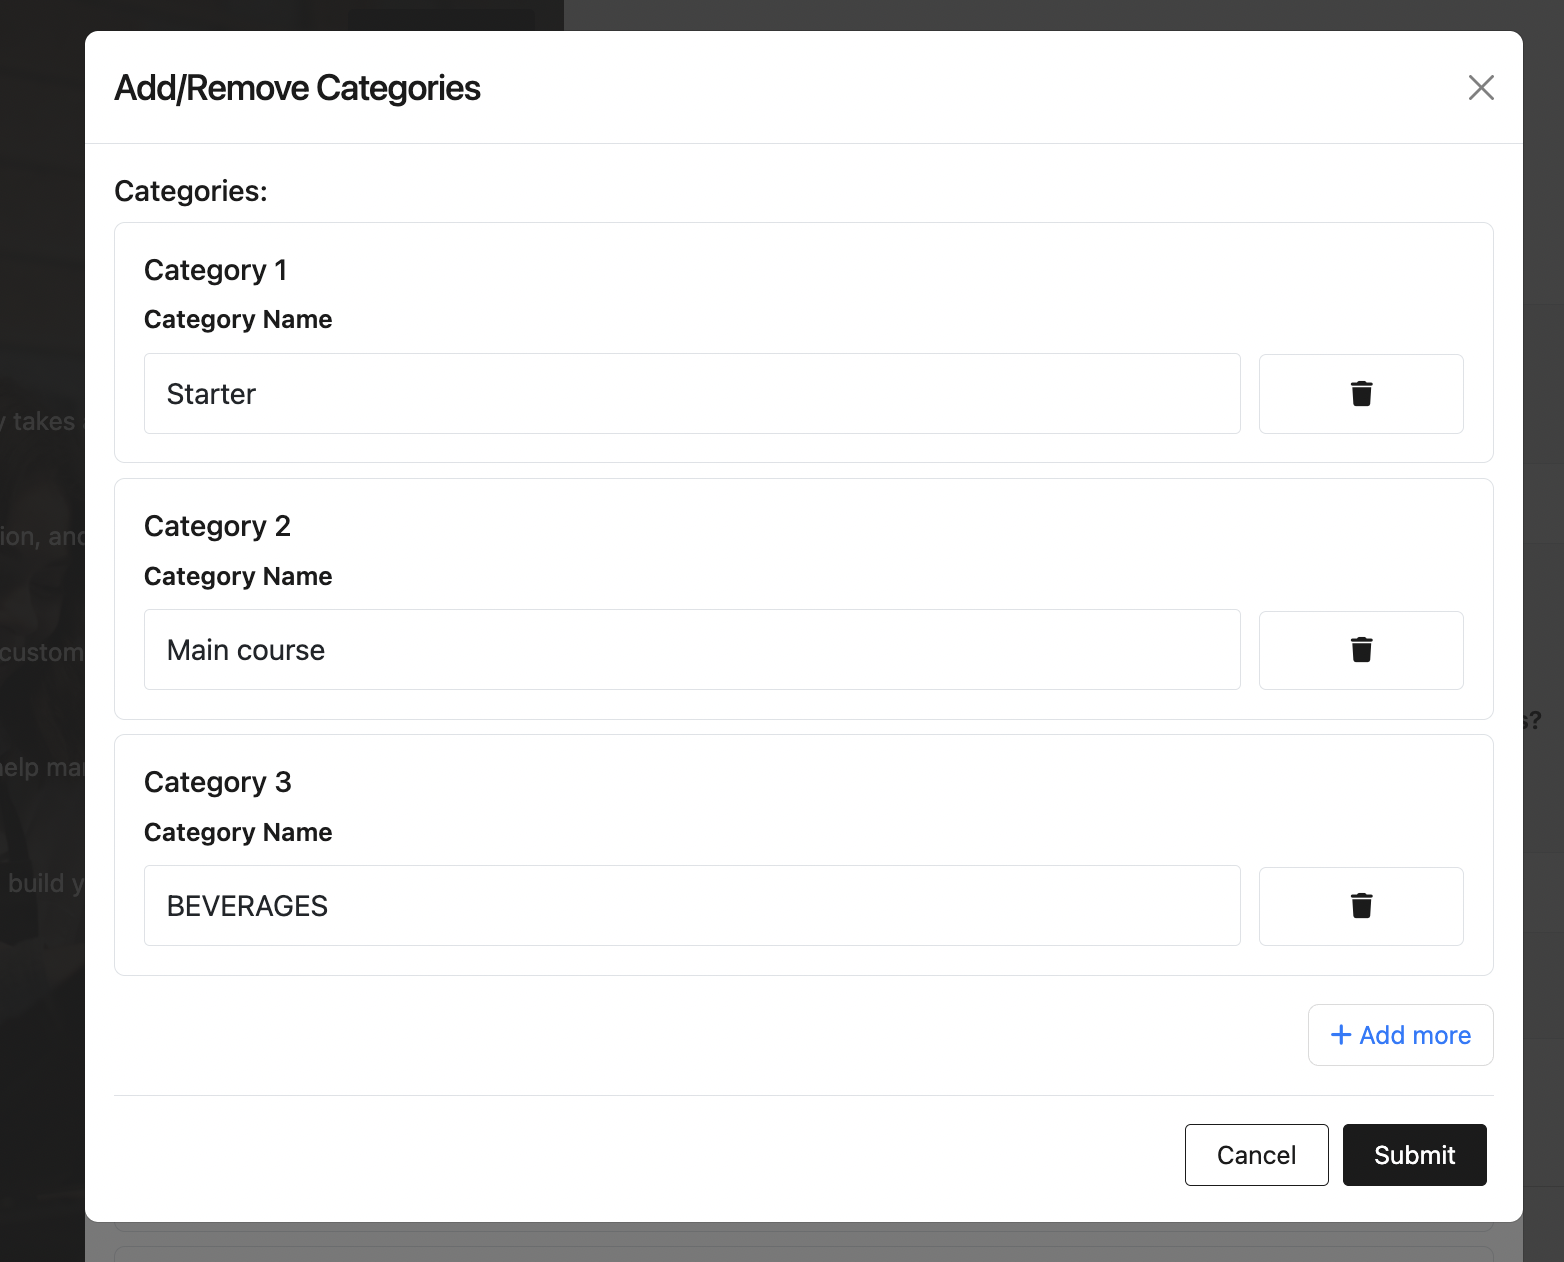The image size is (1564, 1262).
Task: Click the plus icon in Add more
Action: (x=1341, y=1035)
